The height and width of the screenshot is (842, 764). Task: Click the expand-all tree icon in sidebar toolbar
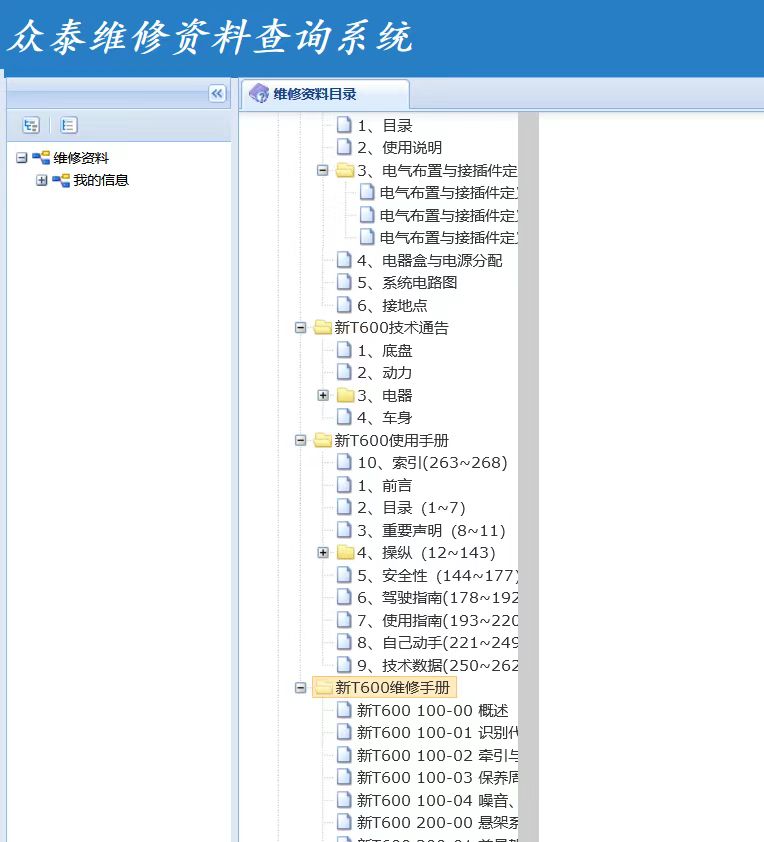[31, 125]
